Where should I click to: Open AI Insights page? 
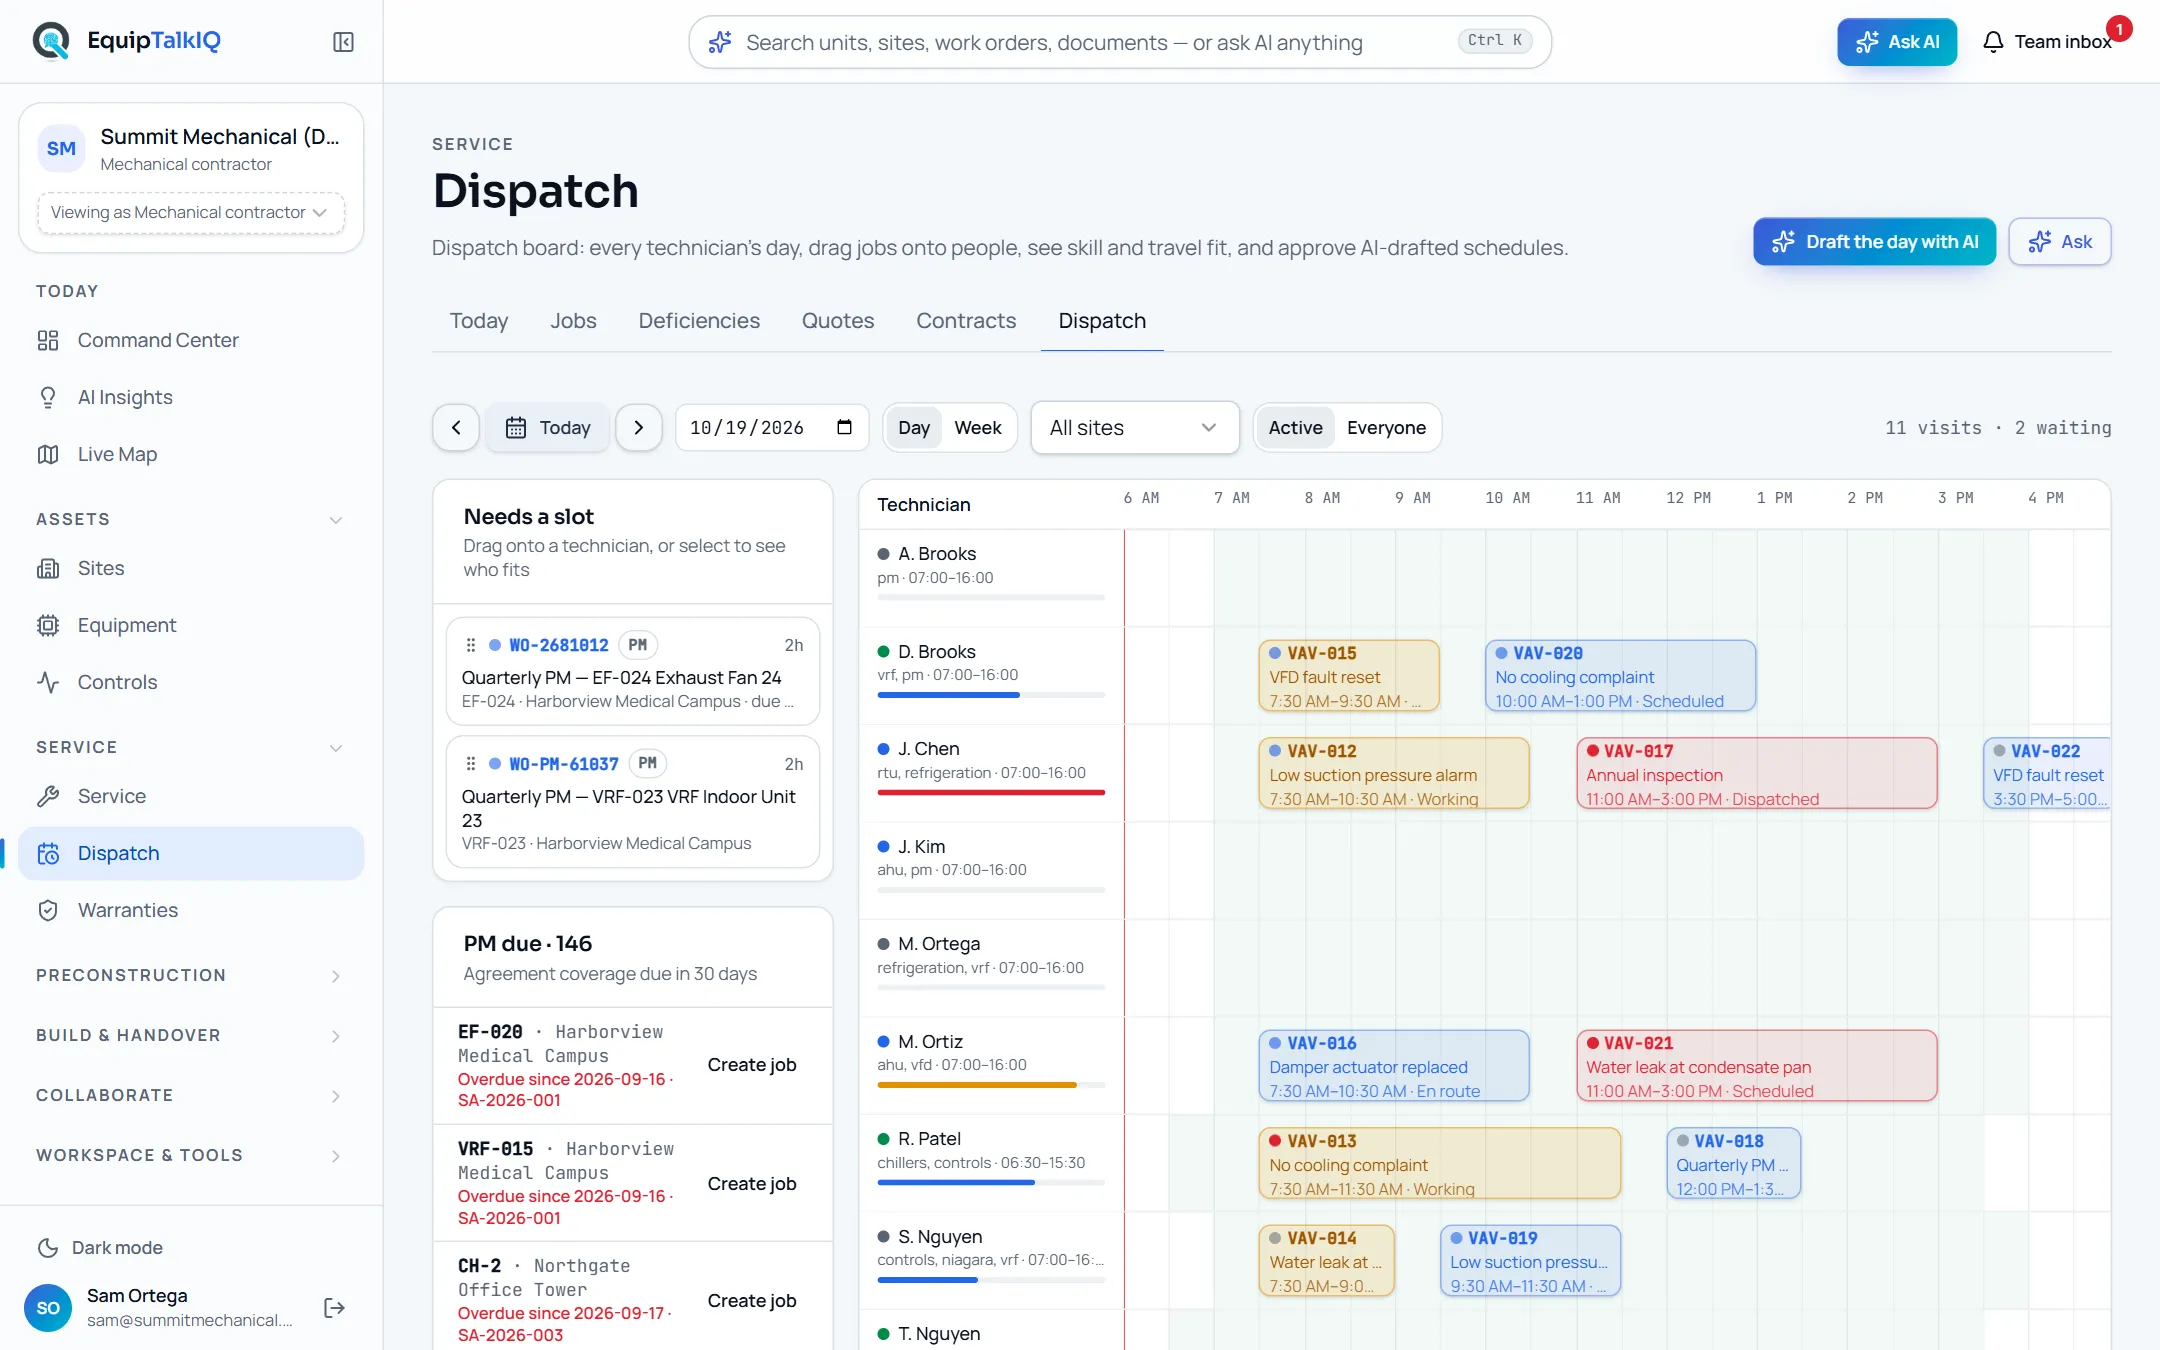(191, 397)
